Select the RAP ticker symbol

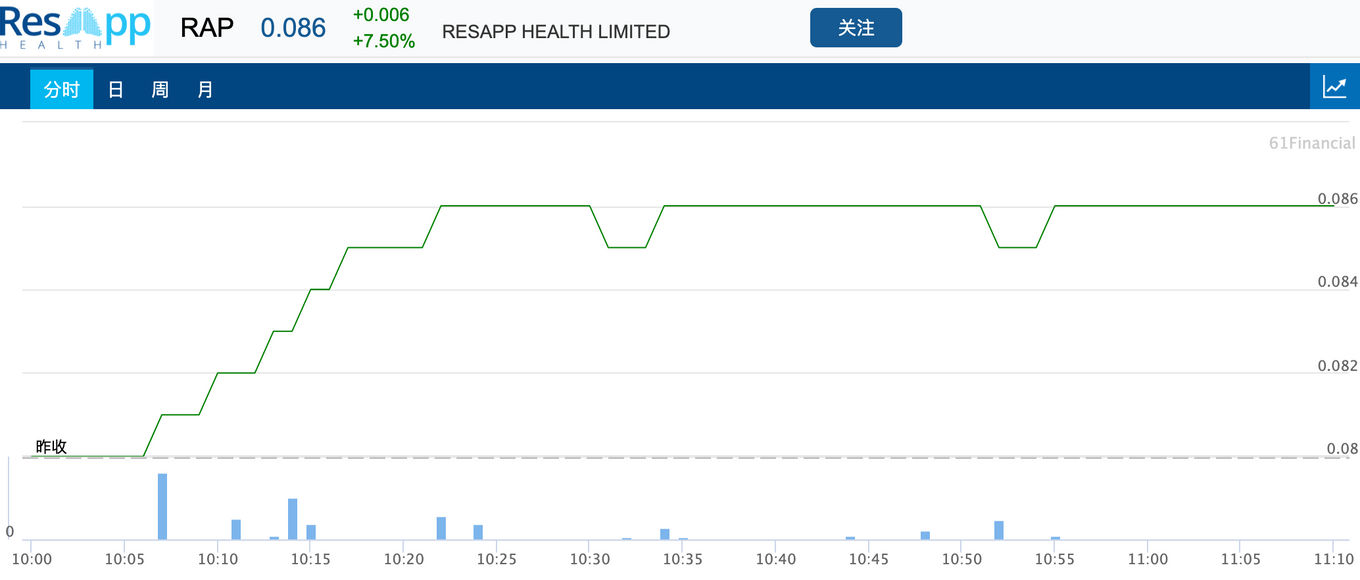click(207, 28)
